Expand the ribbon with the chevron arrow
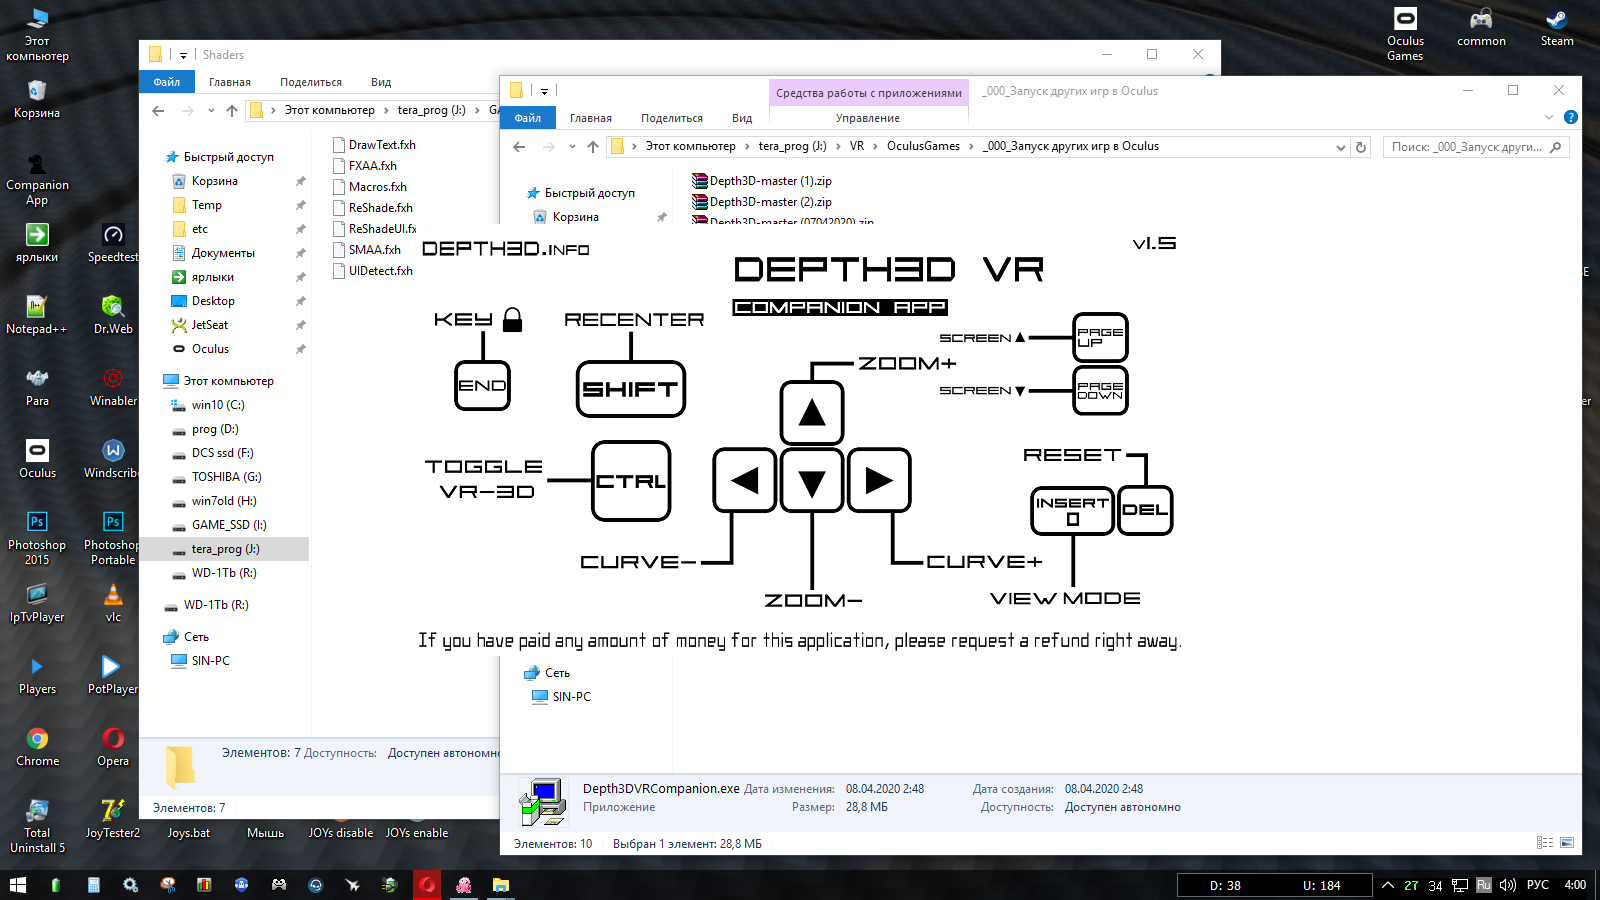This screenshot has height=900, width=1600. point(1549,117)
